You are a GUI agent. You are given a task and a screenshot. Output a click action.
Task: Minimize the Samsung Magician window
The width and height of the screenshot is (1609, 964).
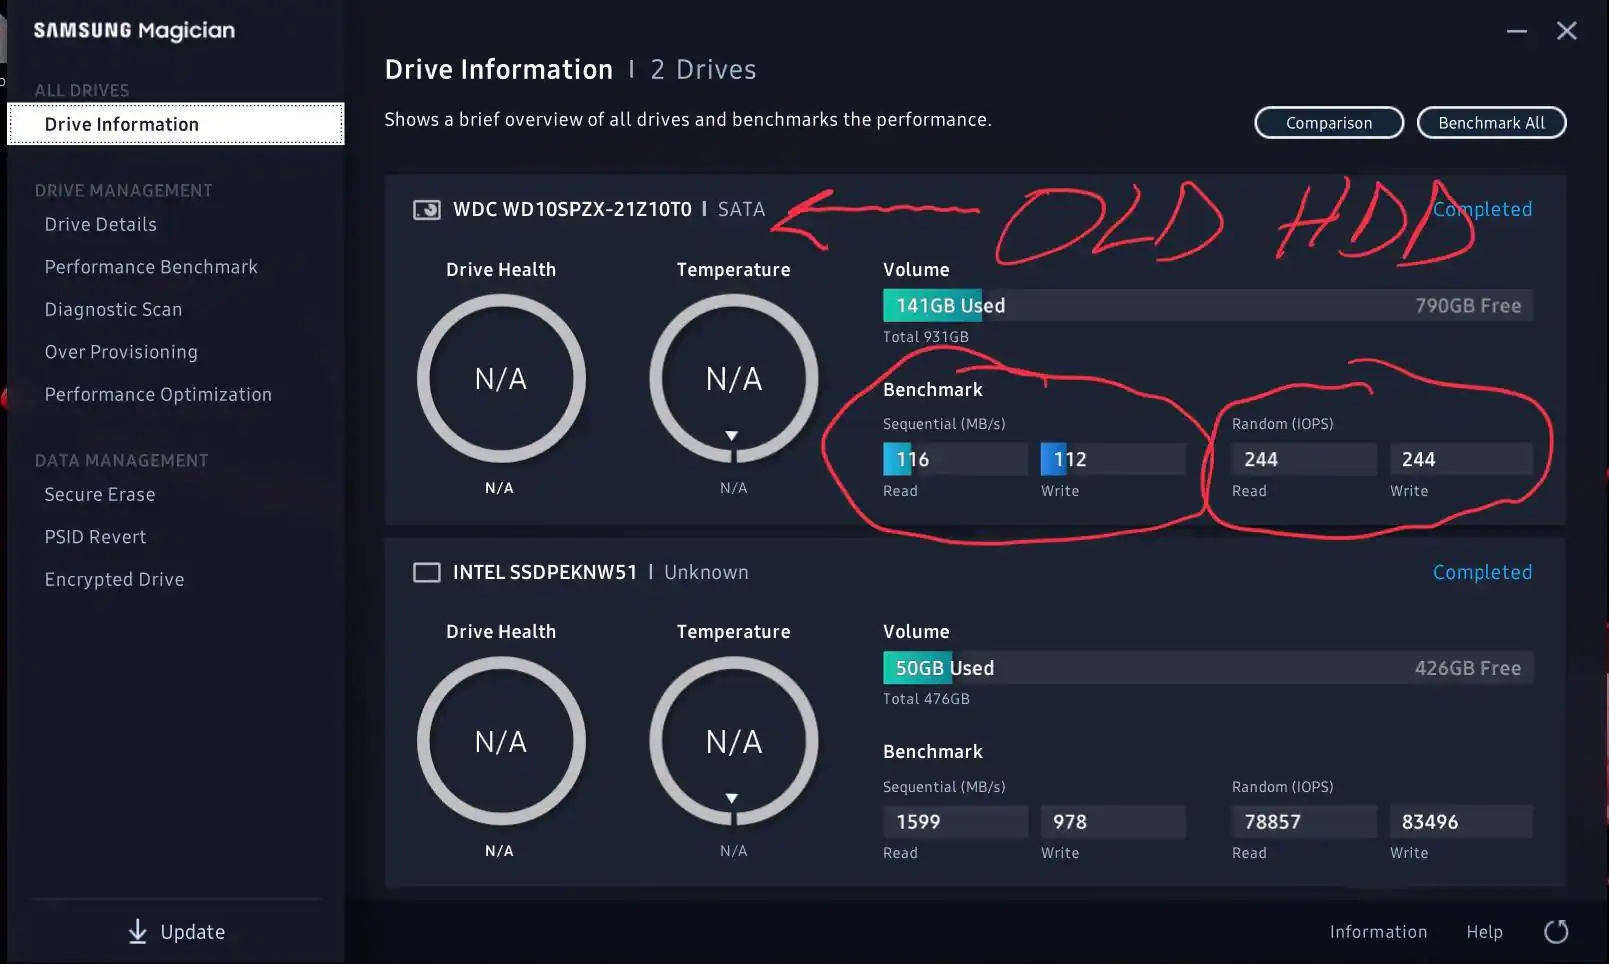pyautogui.click(x=1517, y=31)
